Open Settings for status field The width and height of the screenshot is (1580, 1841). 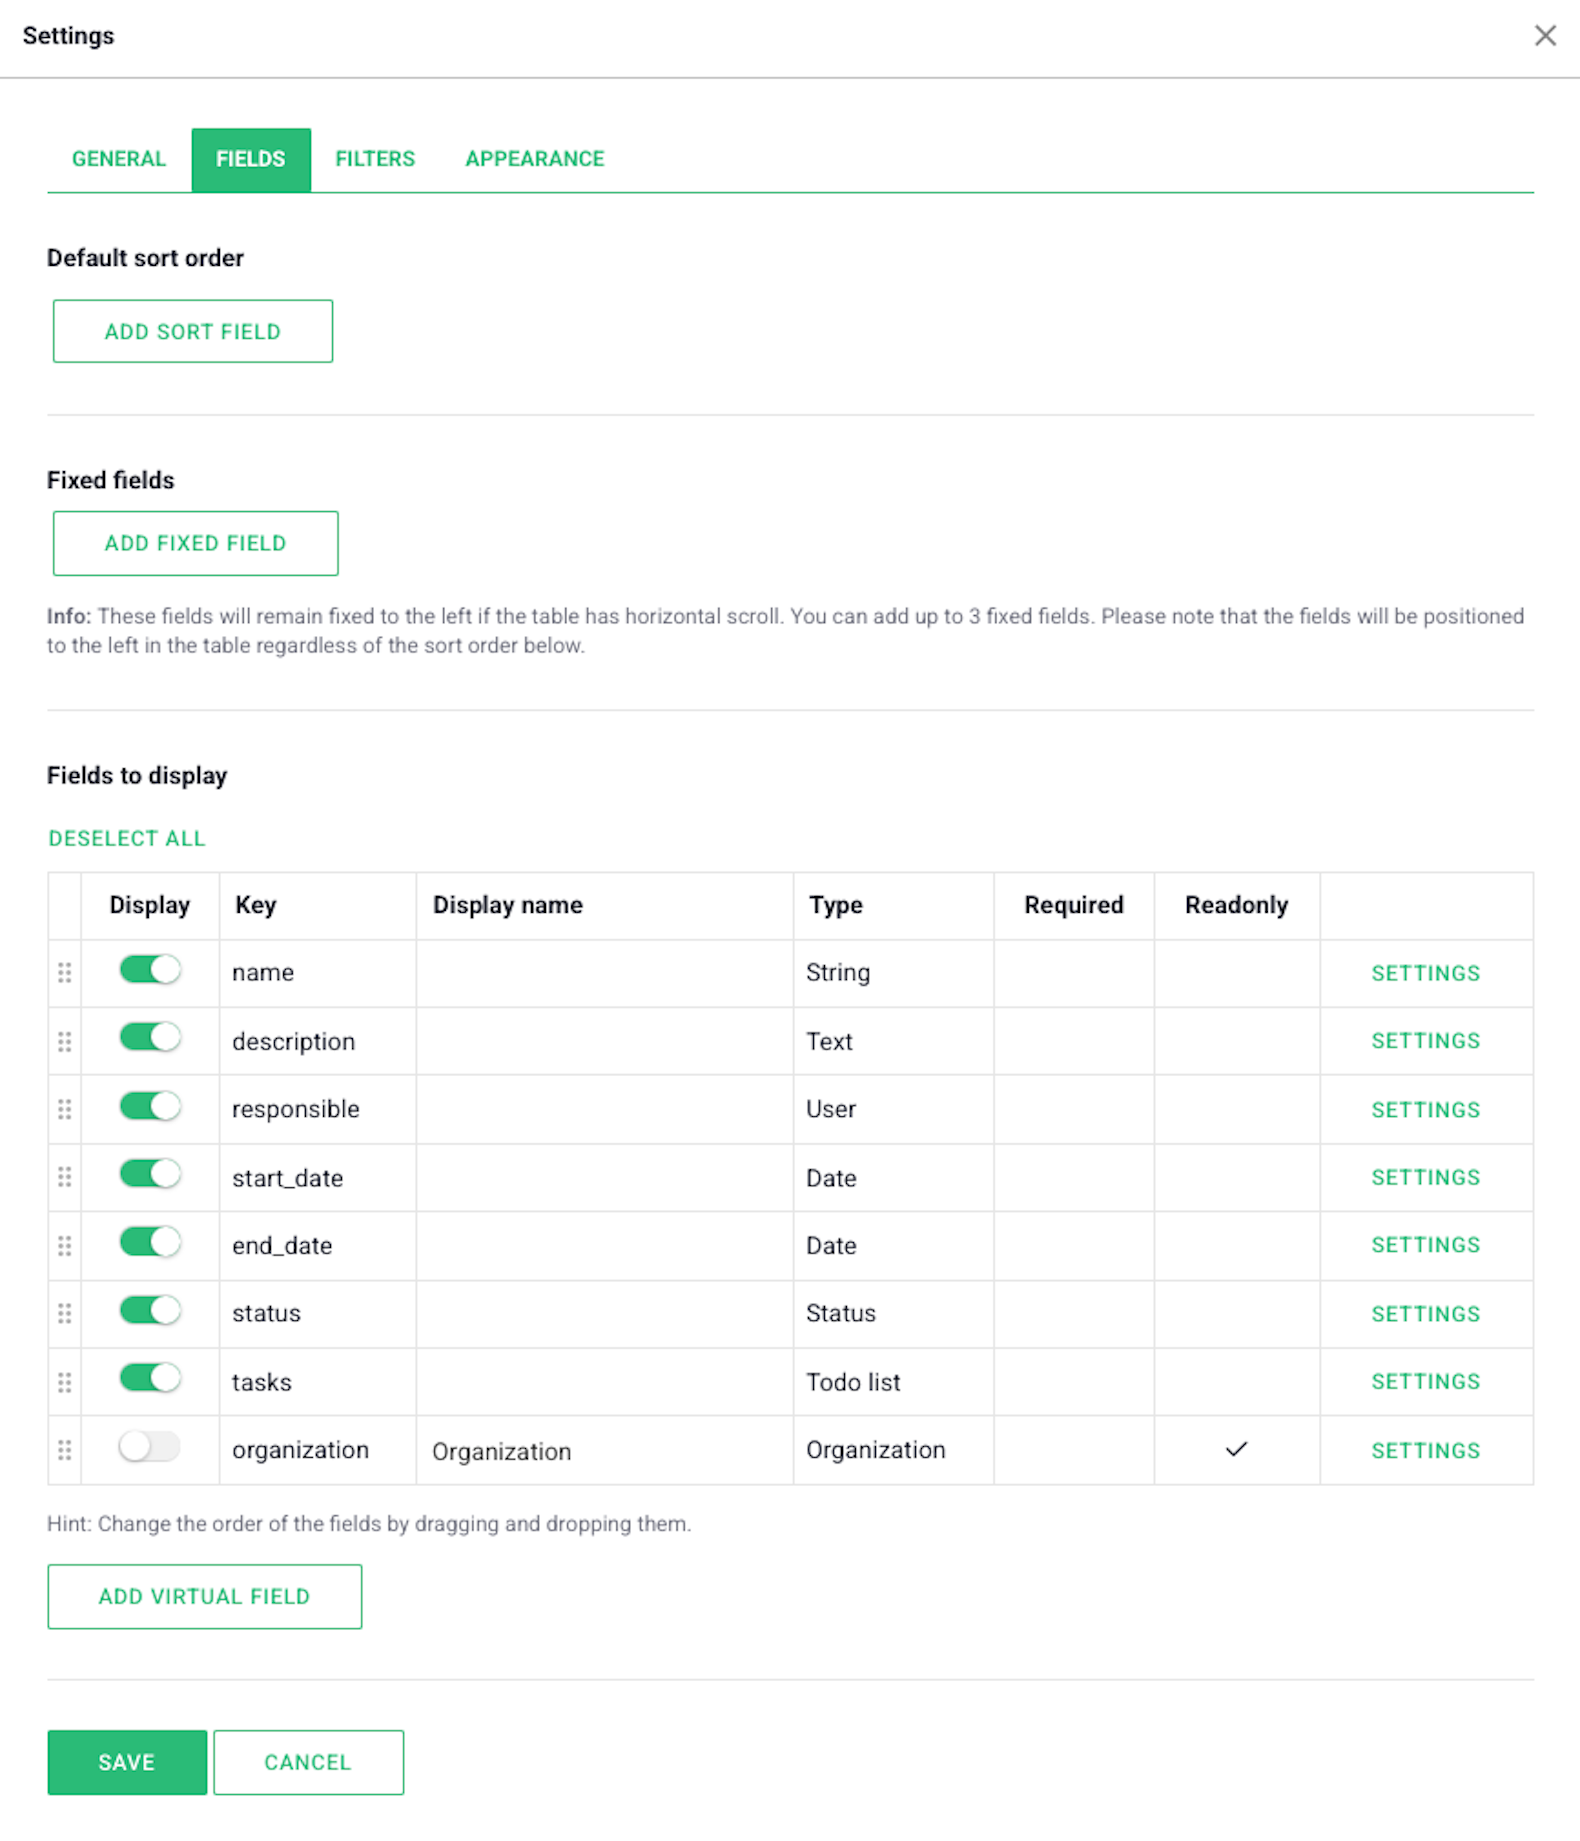tap(1425, 1314)
